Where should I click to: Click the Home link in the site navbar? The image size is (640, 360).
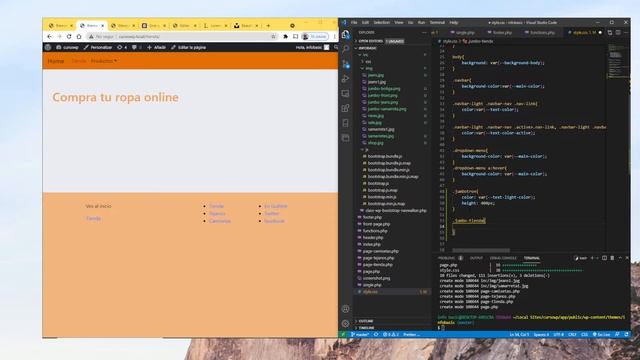tap(56, 61)
